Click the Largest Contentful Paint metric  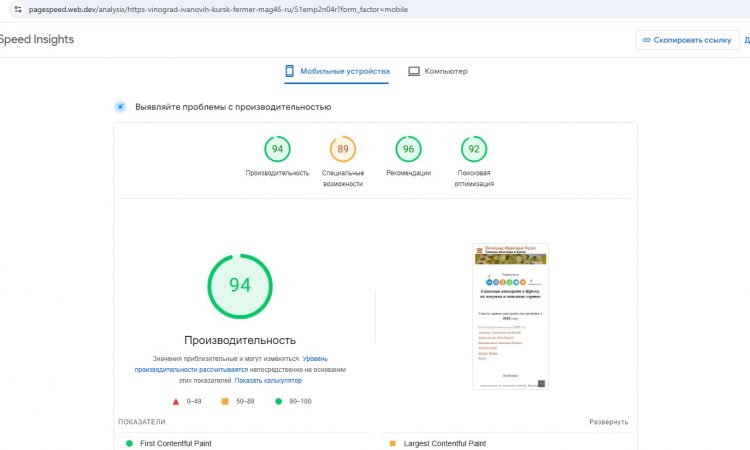click(x=445, y=444)
